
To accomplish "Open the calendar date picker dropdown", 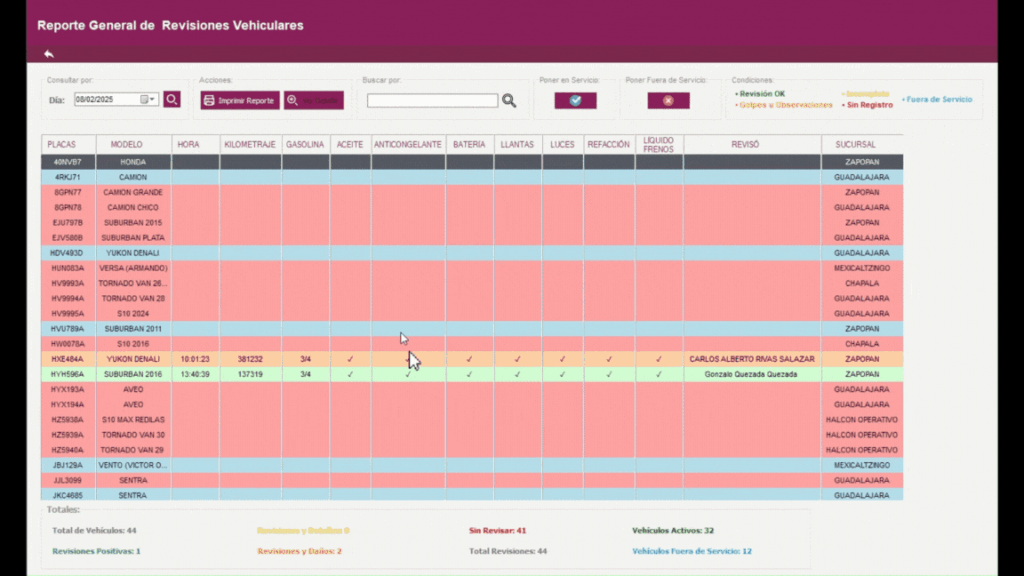I will [149, 100].
